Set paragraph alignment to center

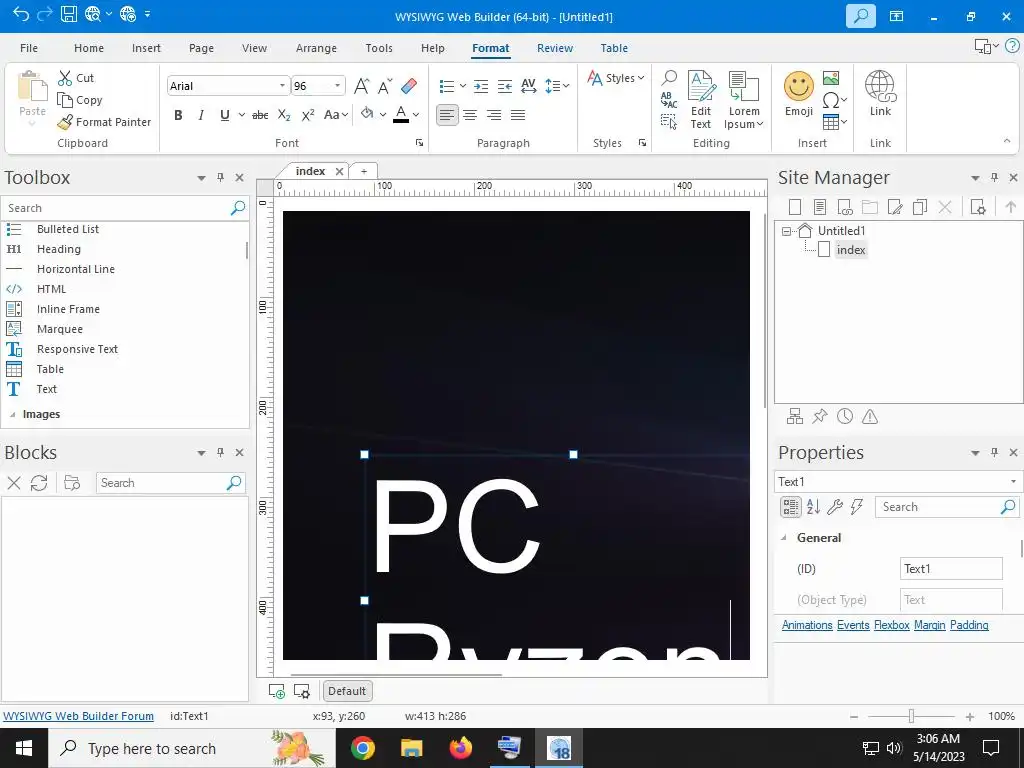470,115
